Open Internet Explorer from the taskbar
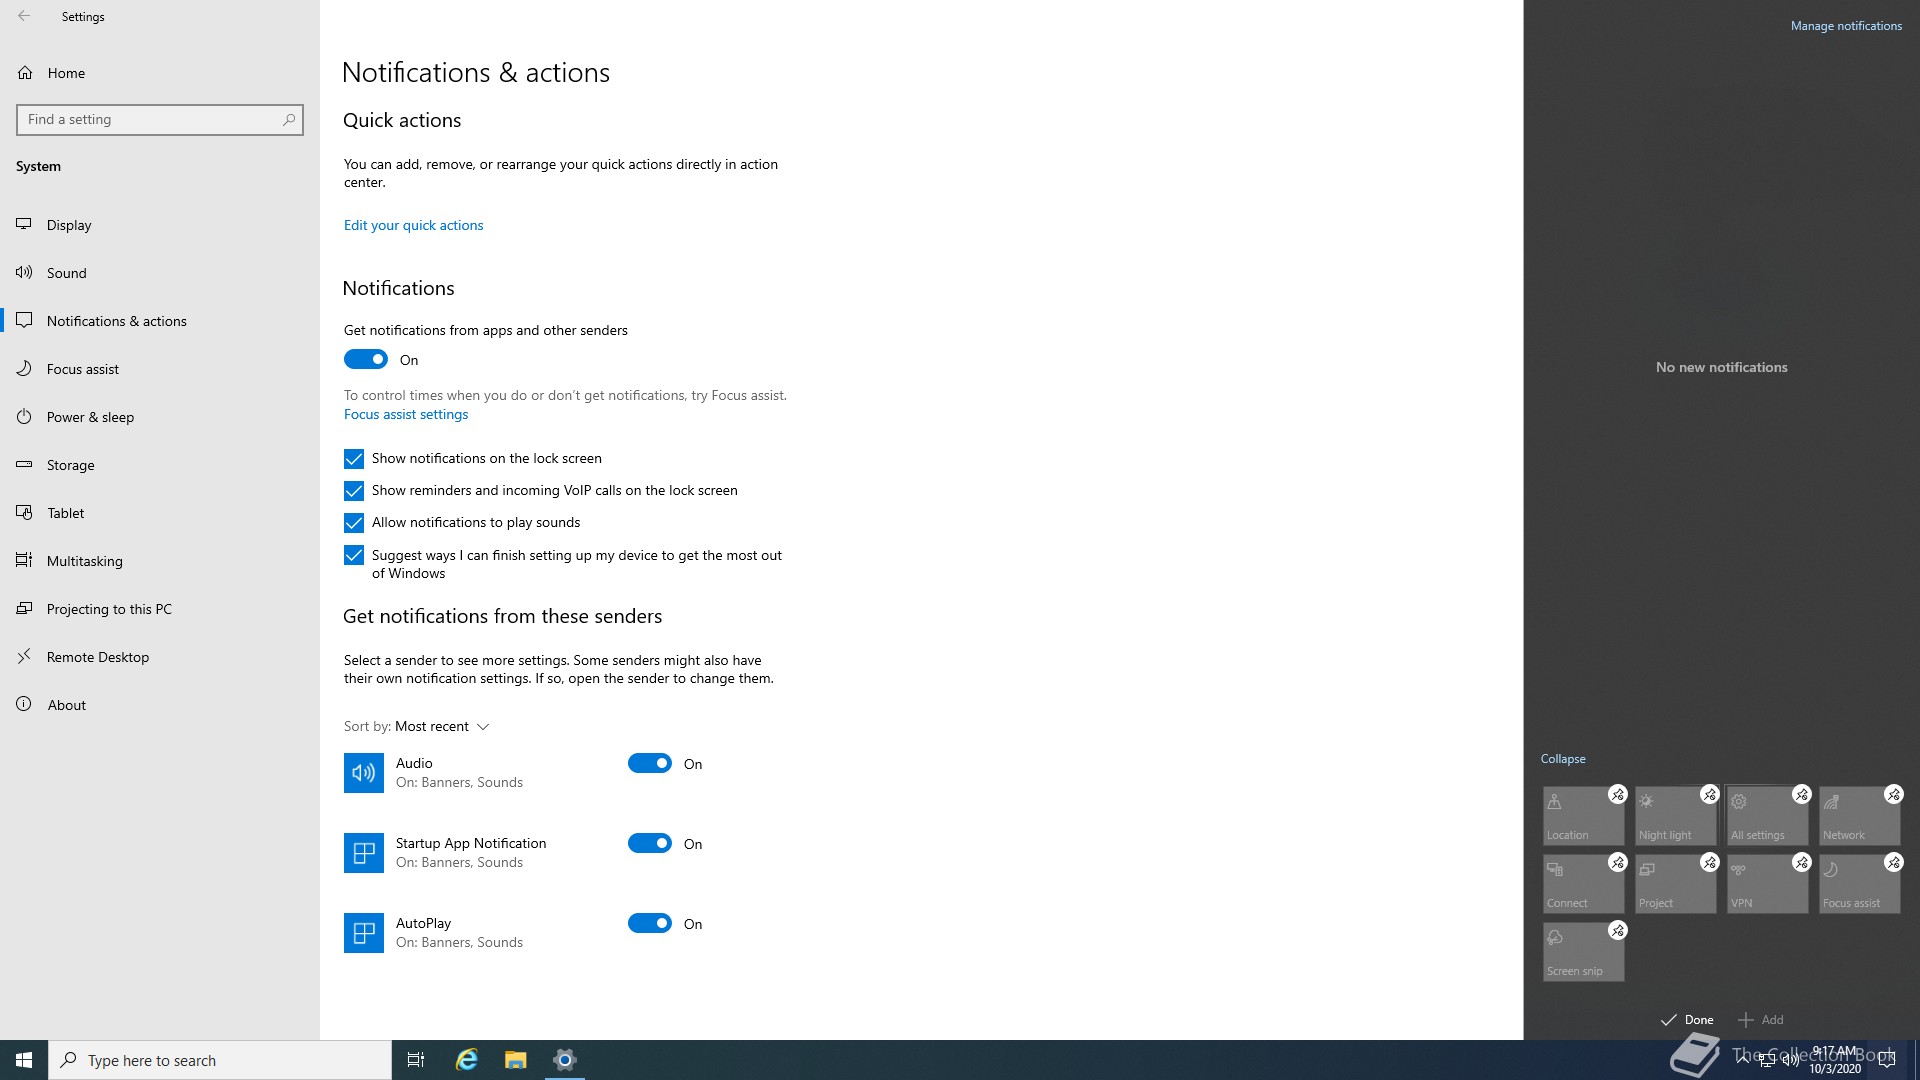This screenshot has width=1920, height=1080. tap(466, 1060)
